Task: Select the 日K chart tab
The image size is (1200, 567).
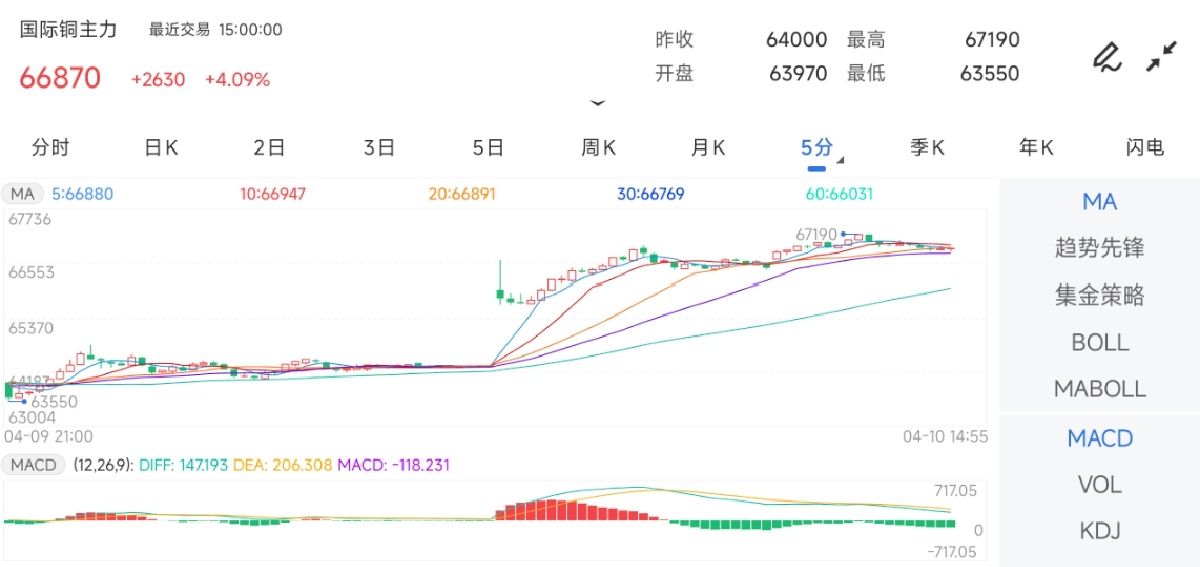Action: 161,148
